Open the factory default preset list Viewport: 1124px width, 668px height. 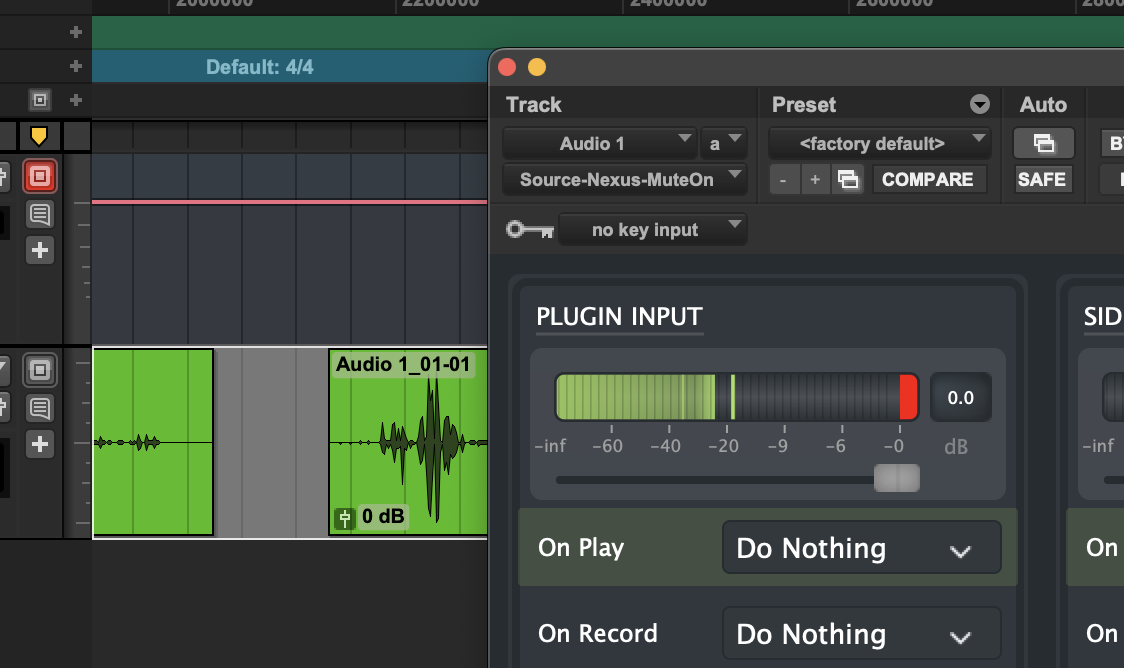(x=879, y=143)
